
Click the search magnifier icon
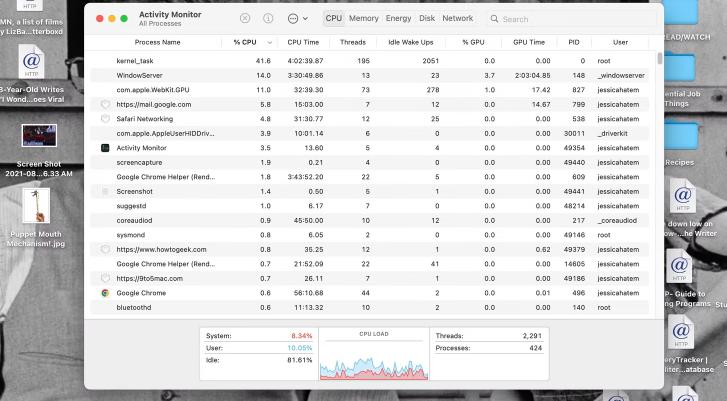pos(494,19)
